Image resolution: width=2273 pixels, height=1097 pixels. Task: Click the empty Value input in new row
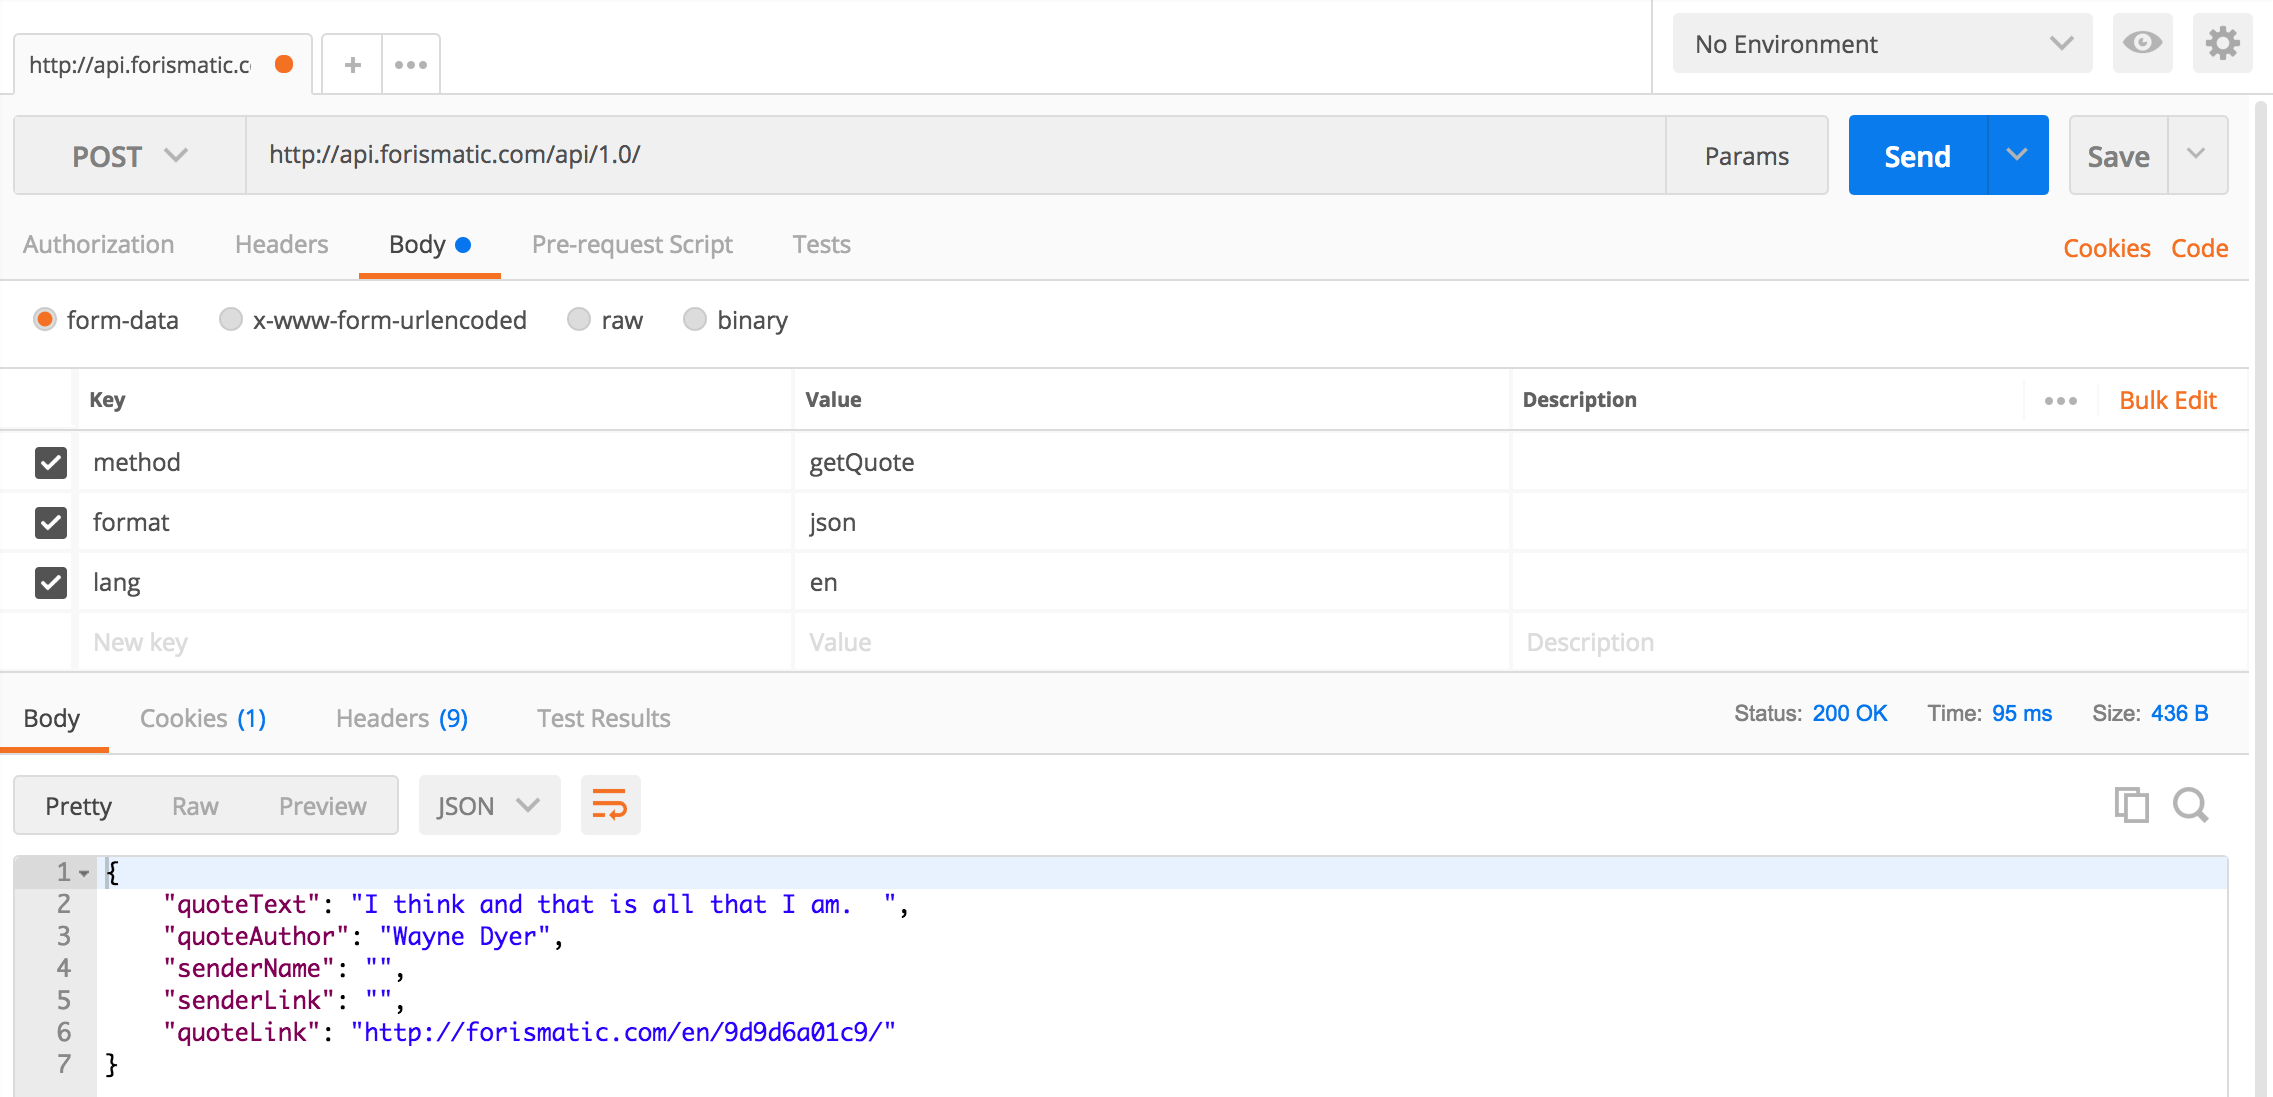coord(1151,642)
